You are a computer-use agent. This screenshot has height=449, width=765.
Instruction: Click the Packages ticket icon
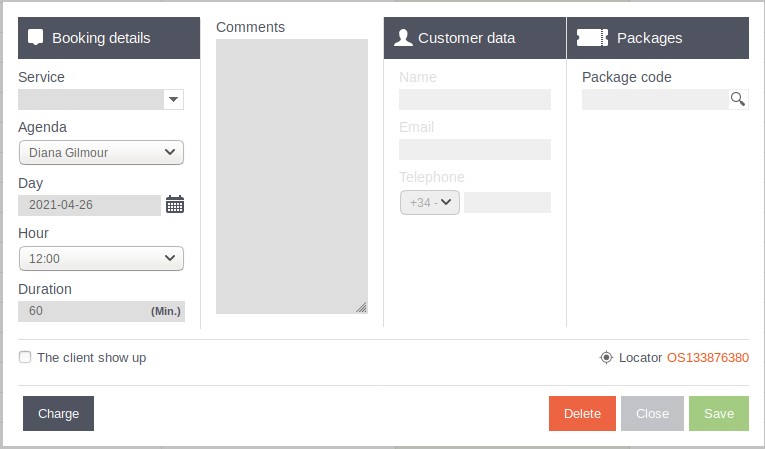pyautogui.click(x=592, y=38)
